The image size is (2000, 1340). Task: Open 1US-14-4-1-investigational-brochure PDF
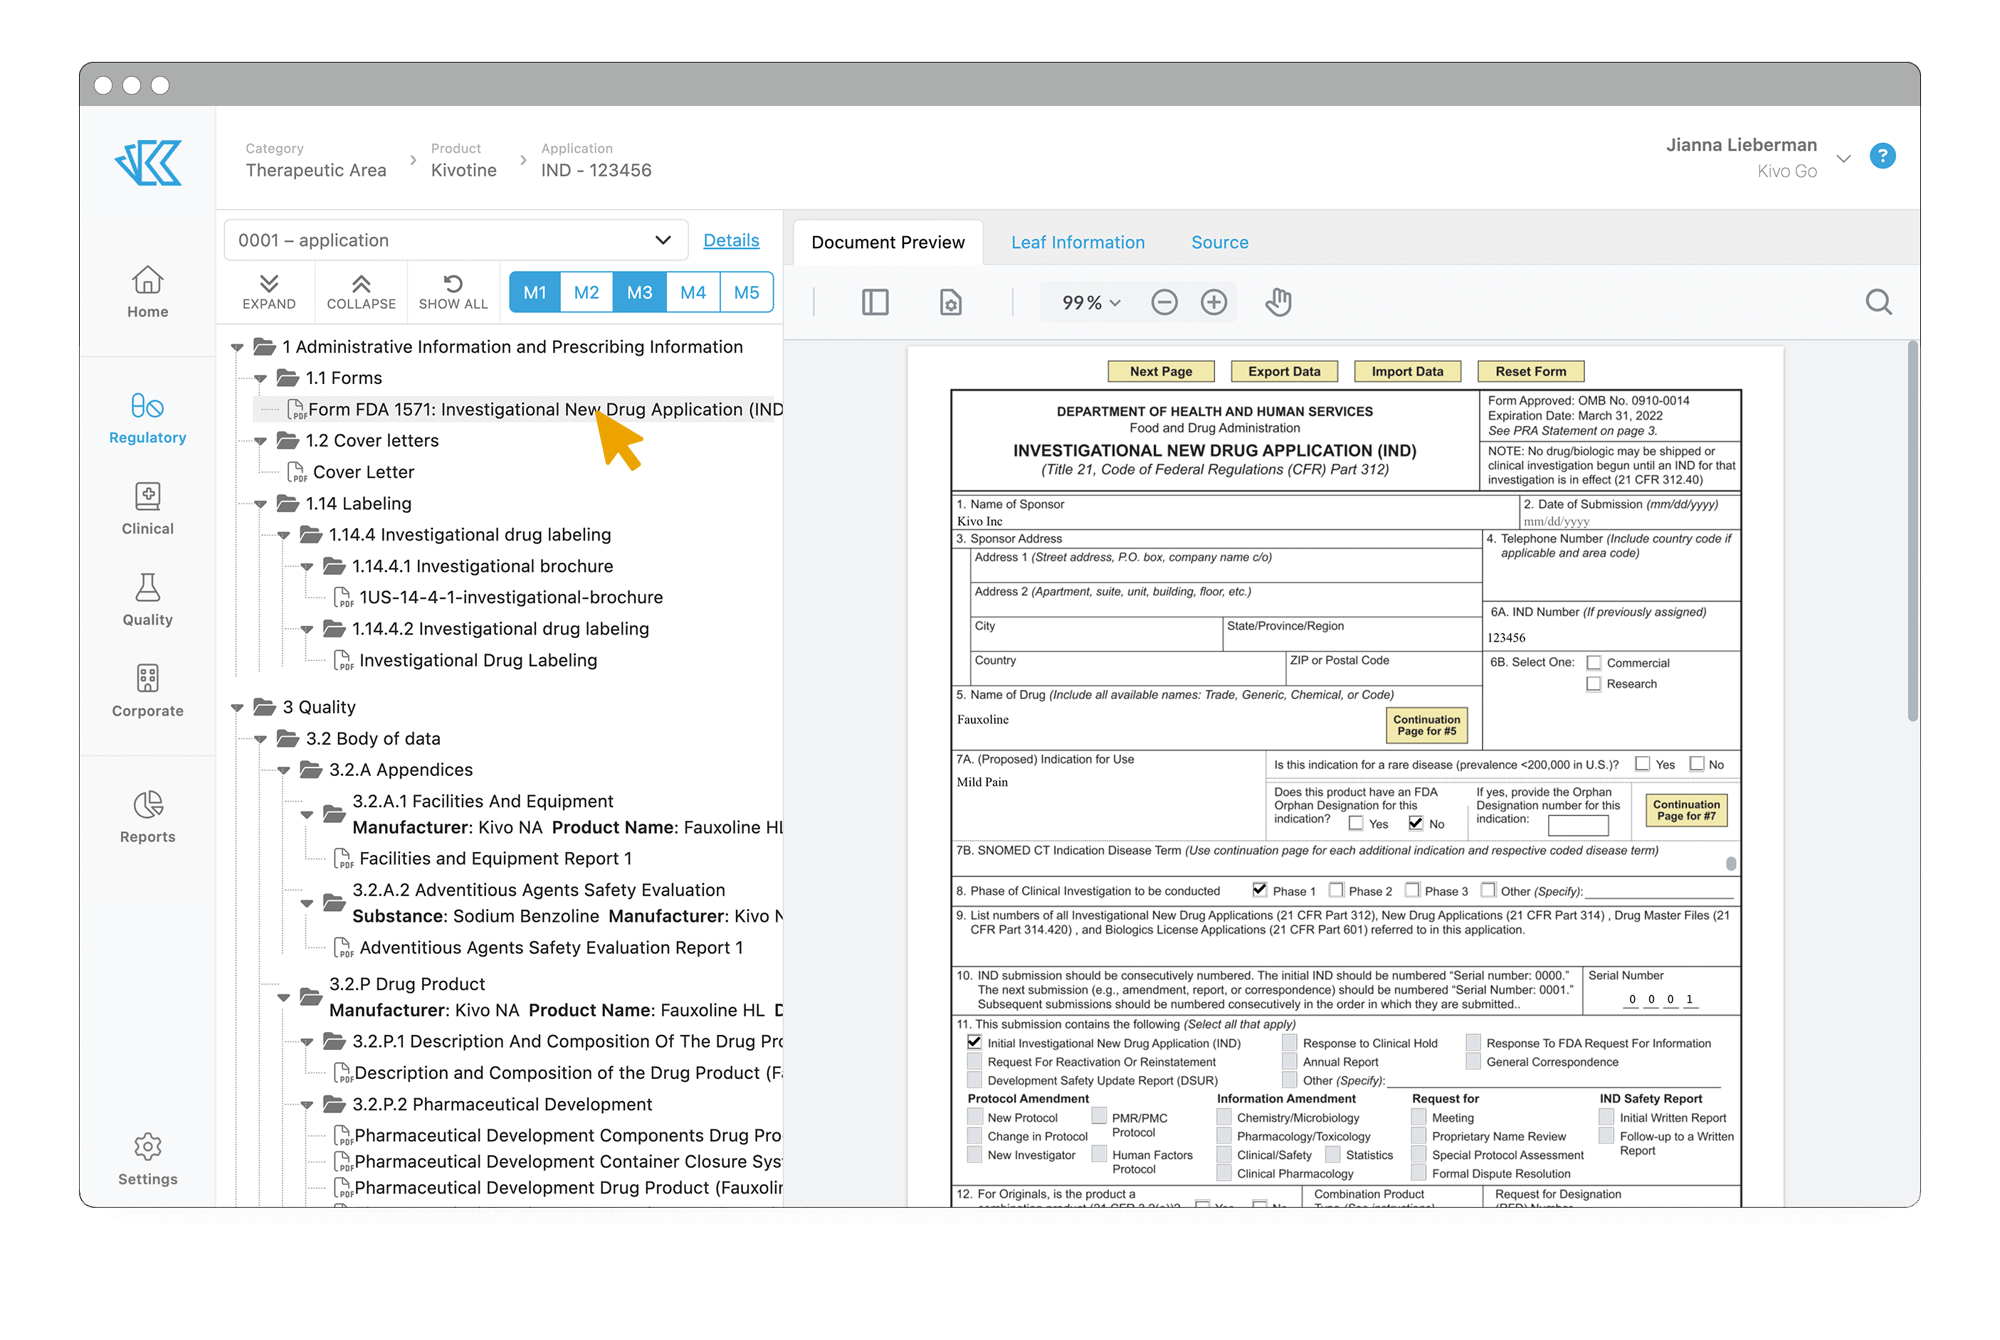[499, 598]
